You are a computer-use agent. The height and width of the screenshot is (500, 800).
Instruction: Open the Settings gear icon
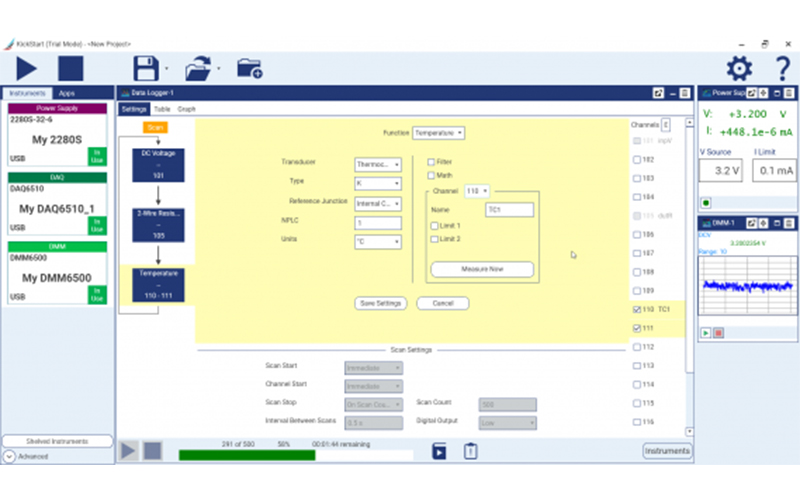tap(738, 68)
